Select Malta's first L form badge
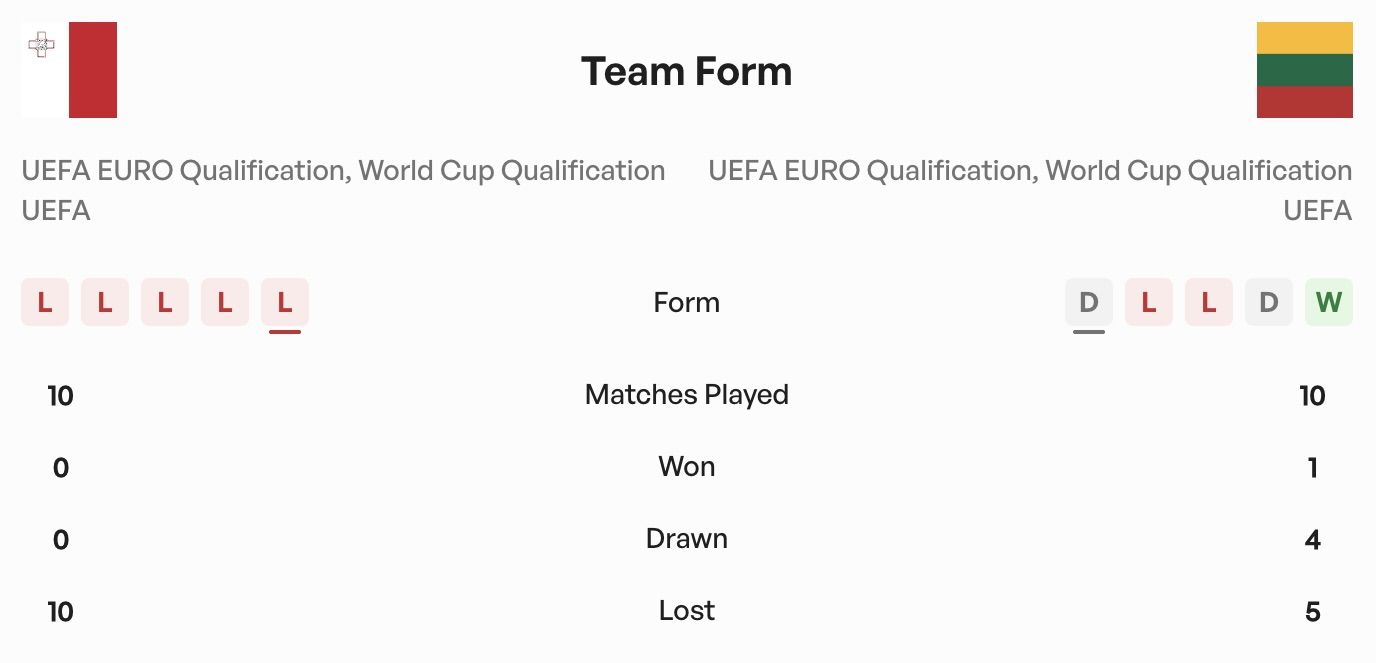The image size is (1376, 663). [45, 302]
